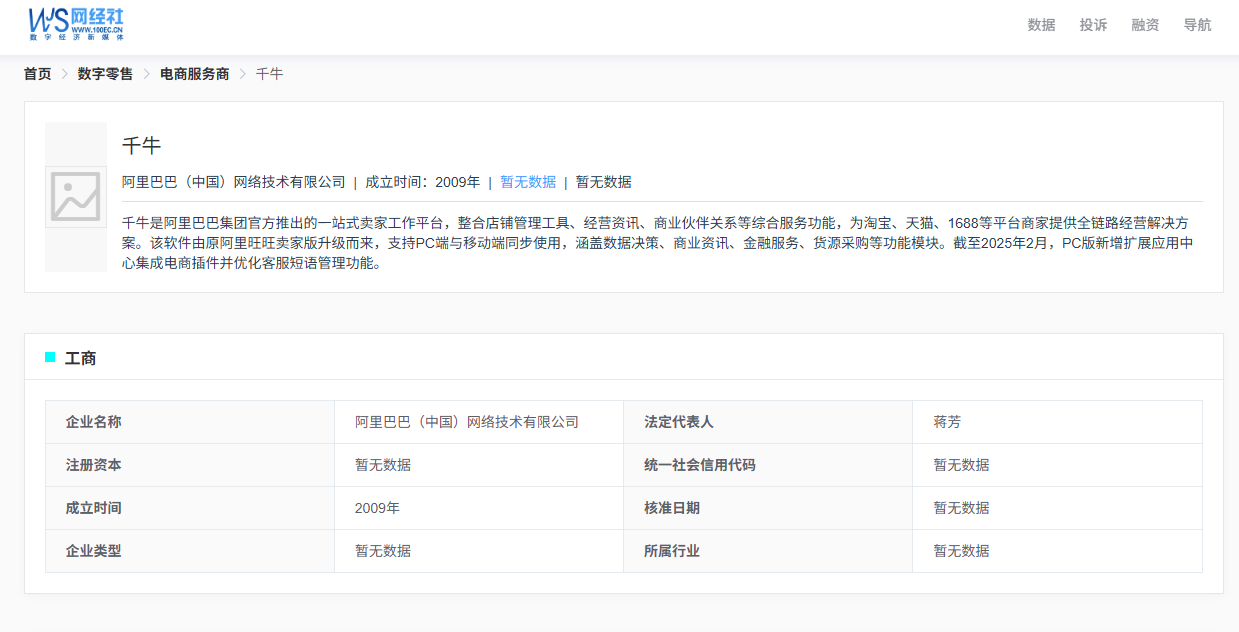Click the 统一社会信用代码 table label
The image size is (1239, 632).
700,465
